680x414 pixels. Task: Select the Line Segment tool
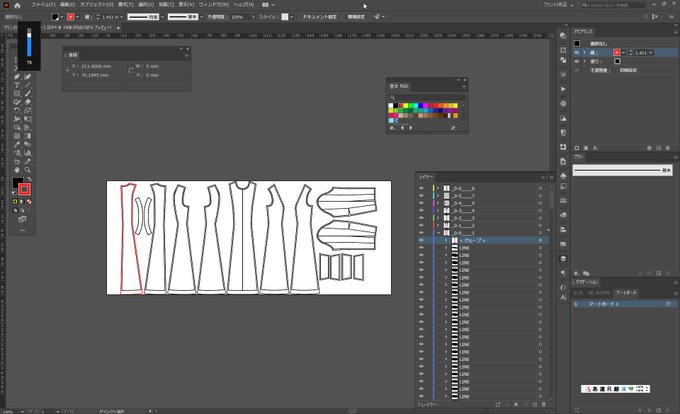point(27,85)
